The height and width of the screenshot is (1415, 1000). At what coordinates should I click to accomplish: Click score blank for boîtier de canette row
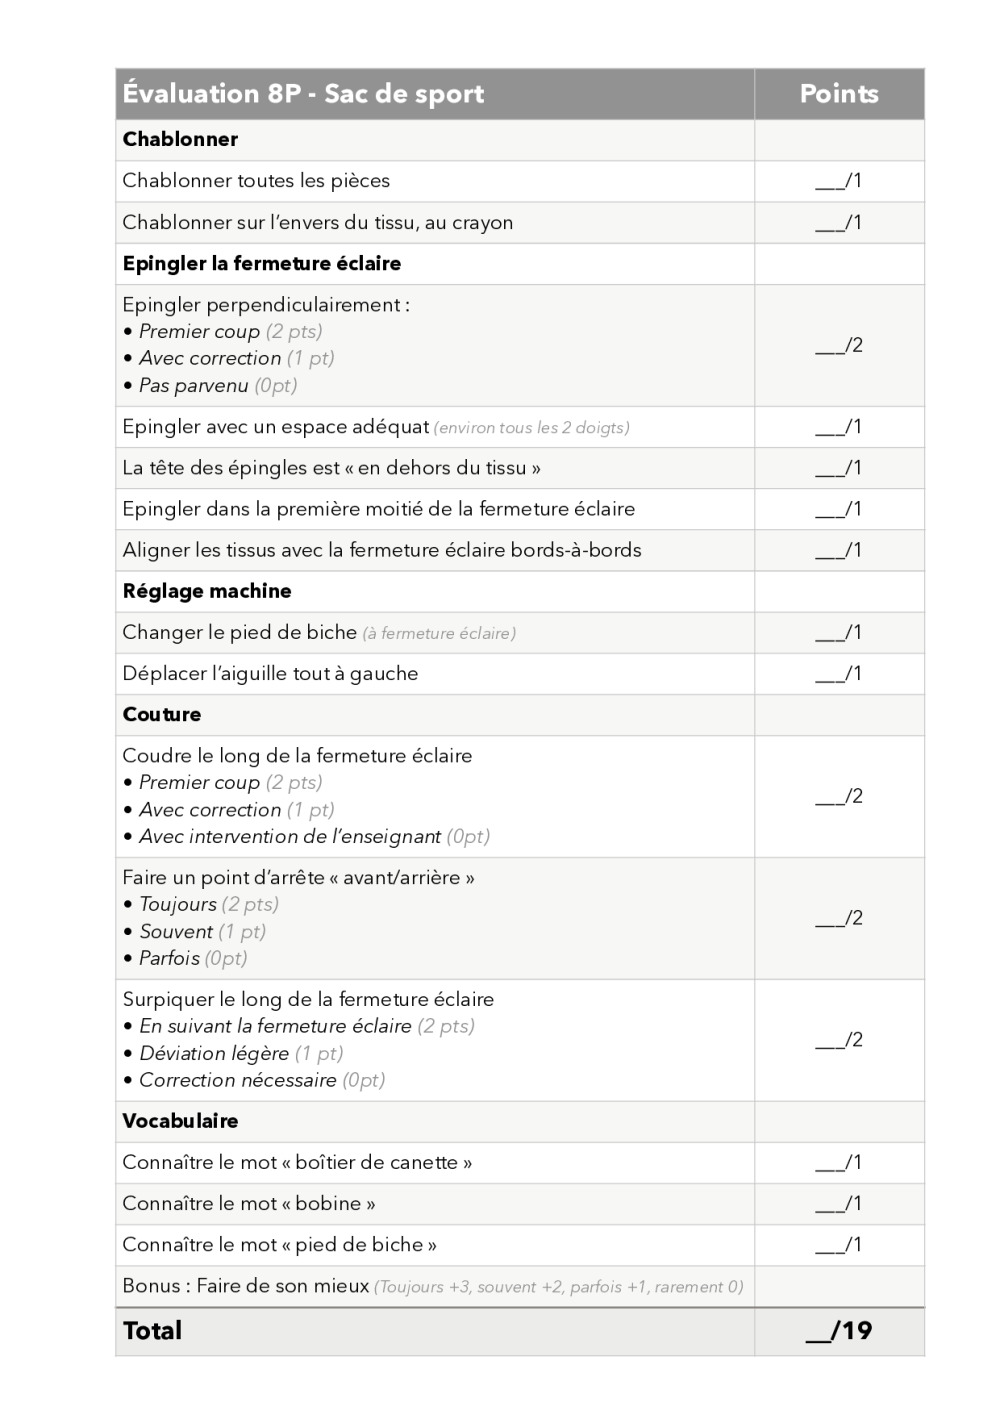[x=839, y=1163]
